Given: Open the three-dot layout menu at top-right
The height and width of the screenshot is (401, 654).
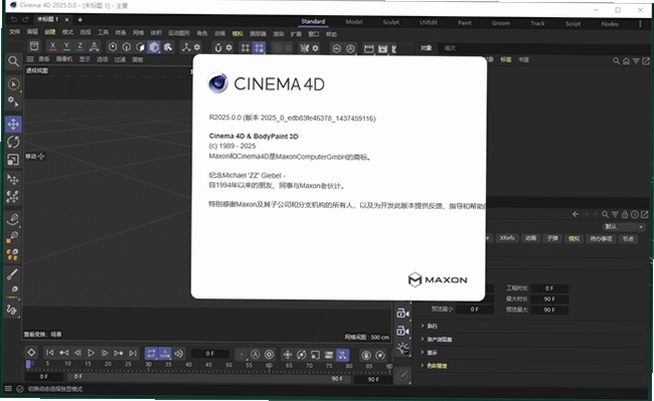Looking at the screenshot, I should point(640,24).
